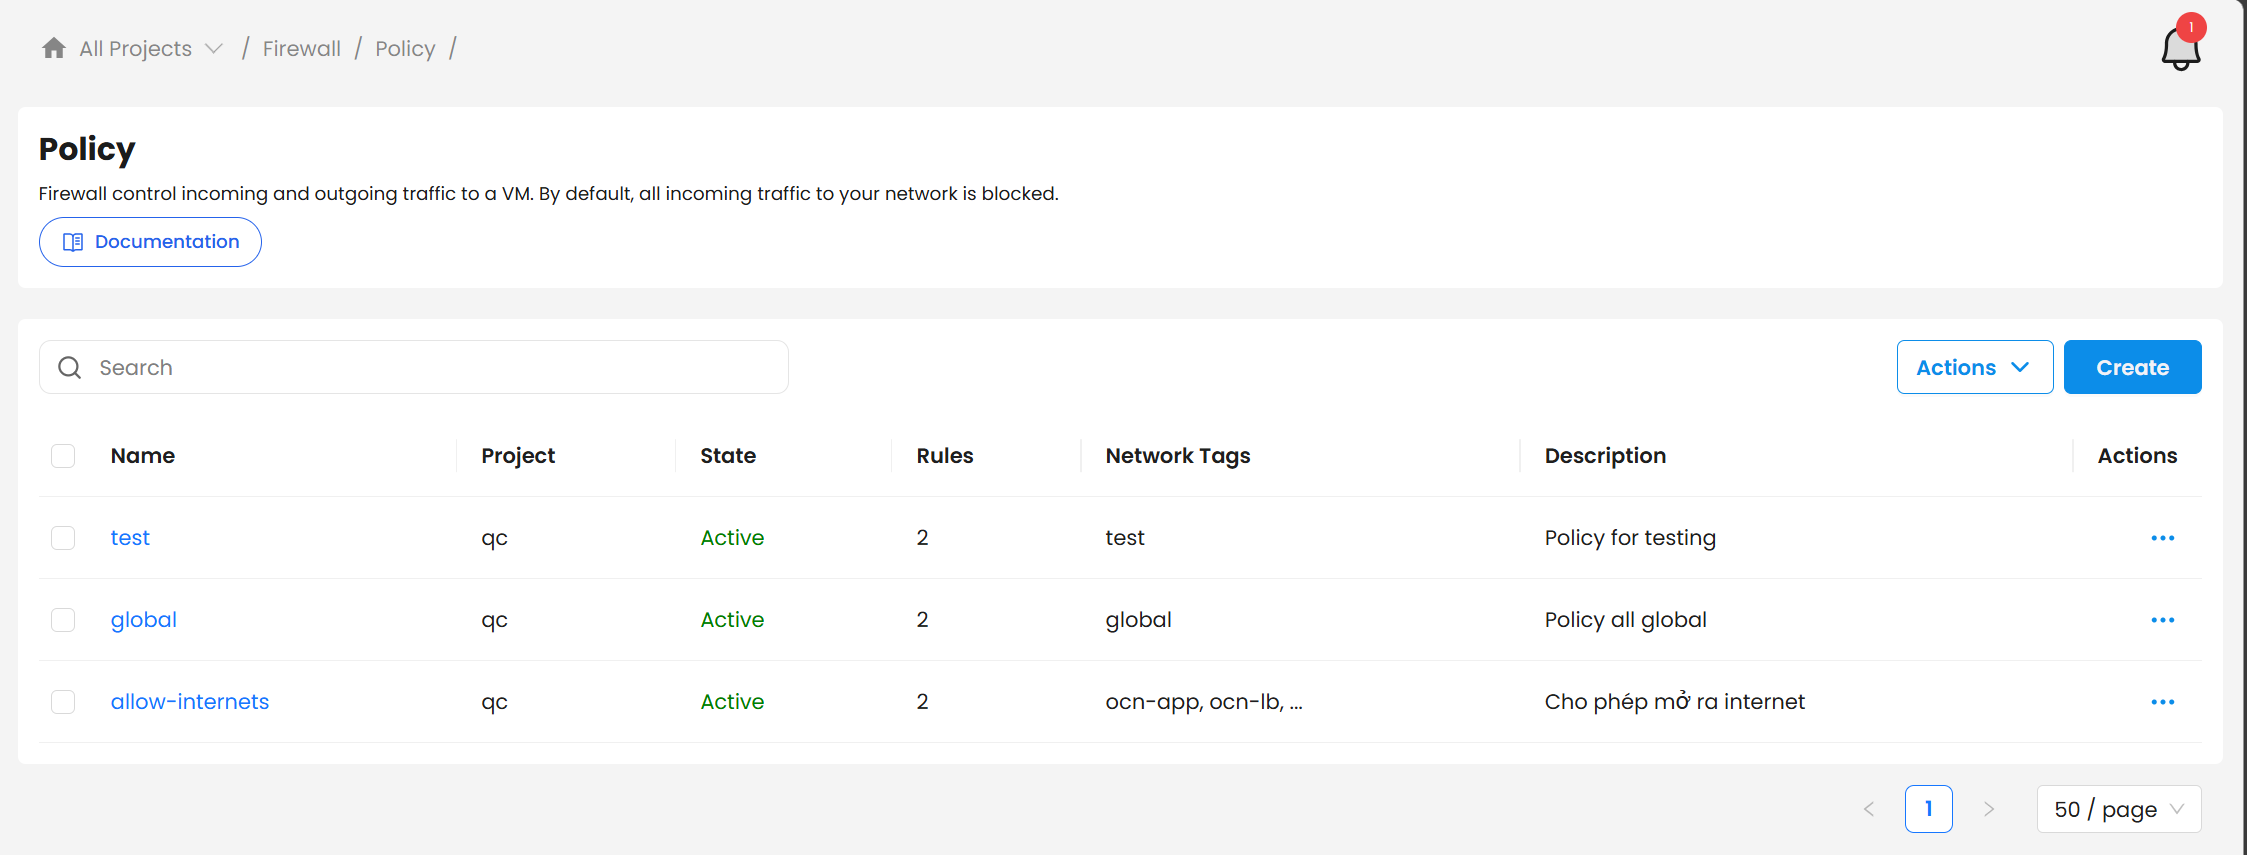Viewport: 2247px width, 855px height.
Task: Open the notifications bell
Action: [2180, 48]
